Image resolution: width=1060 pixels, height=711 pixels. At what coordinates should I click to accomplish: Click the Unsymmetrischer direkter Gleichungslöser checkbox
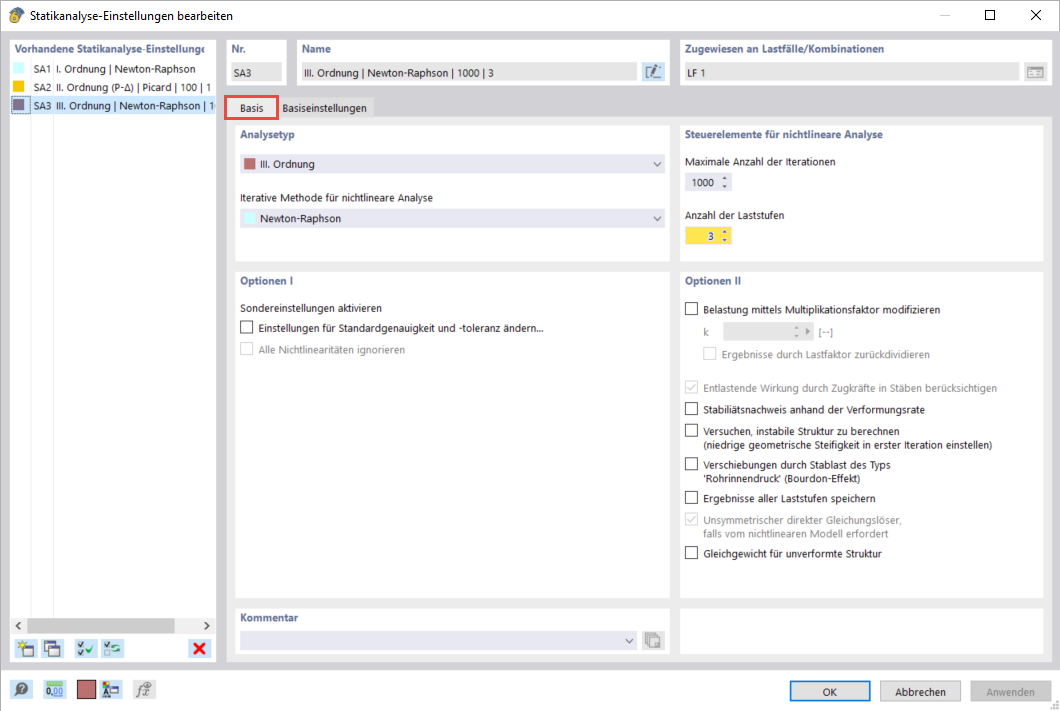692,519
